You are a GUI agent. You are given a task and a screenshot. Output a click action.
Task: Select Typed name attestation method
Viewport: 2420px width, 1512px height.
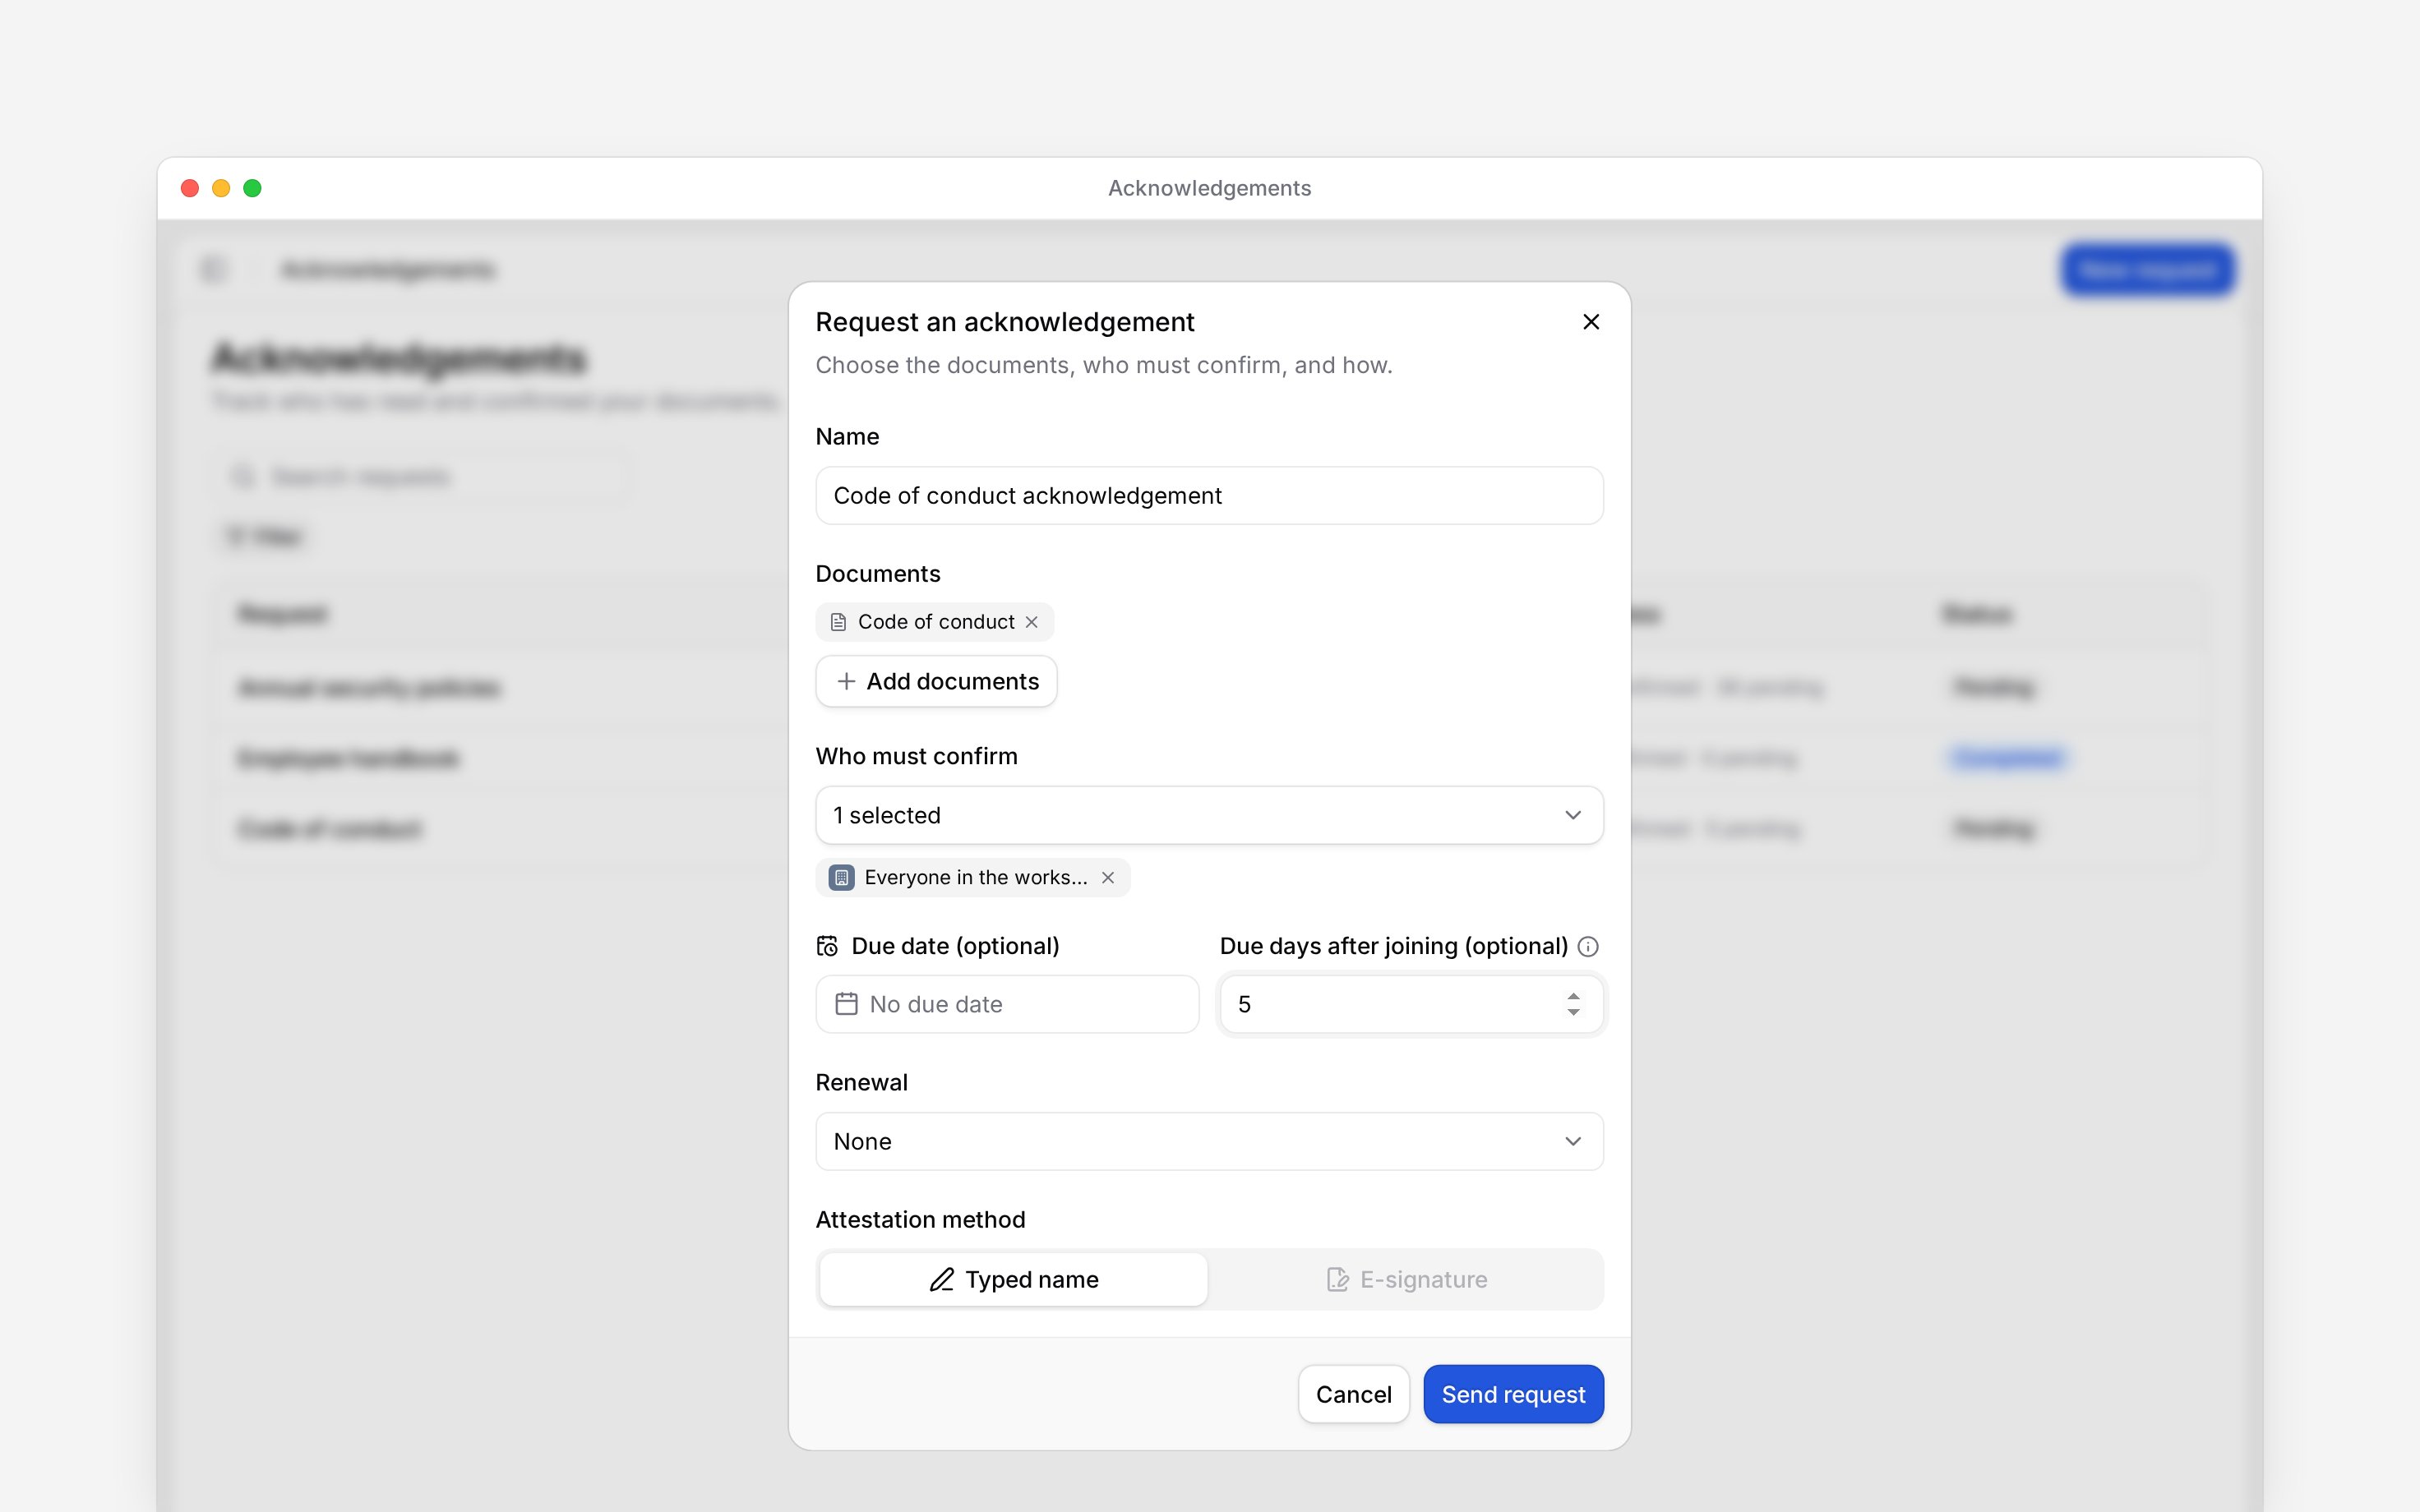click(1013, 1279)
